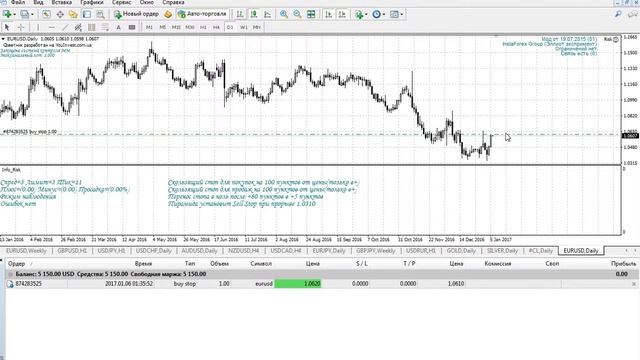Toggle chart shift icon
The image size is (640, 360).
[x=342, y=14]
